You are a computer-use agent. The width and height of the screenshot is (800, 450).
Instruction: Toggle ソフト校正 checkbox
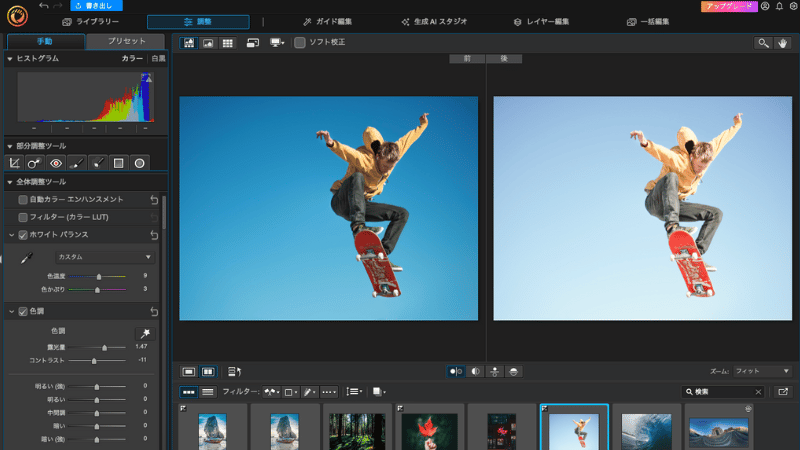point(299,42)
